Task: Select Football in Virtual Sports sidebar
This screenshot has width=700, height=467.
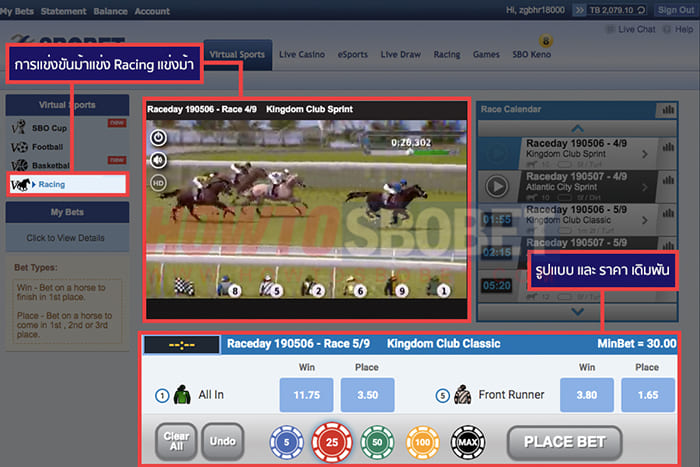Action: (x=67, y=147)
